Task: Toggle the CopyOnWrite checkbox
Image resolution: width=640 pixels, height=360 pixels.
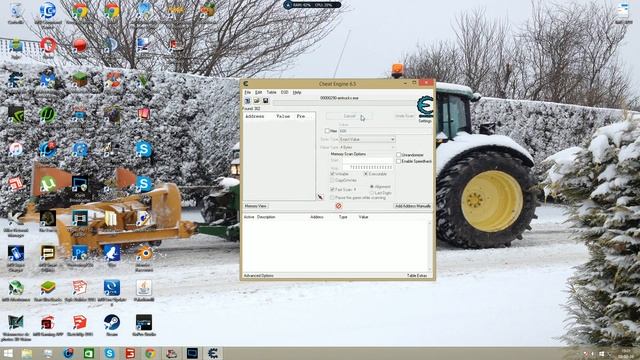Action: (x=332, y=180)
